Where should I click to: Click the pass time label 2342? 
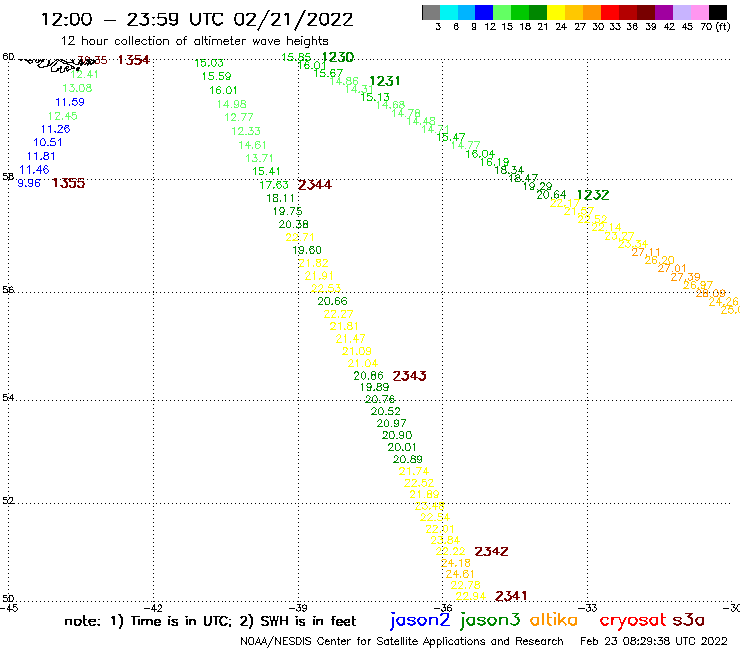tap(491, 551)
